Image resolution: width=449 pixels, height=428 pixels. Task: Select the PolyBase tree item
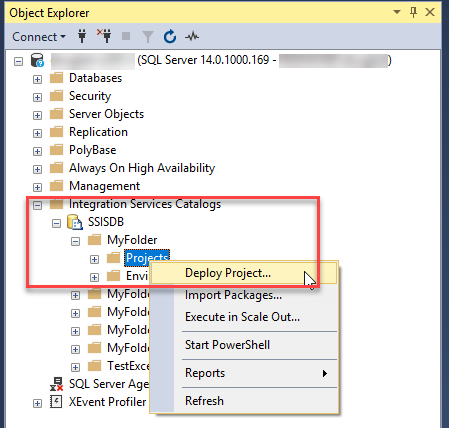pyautogui.click(x=93, y=150)
